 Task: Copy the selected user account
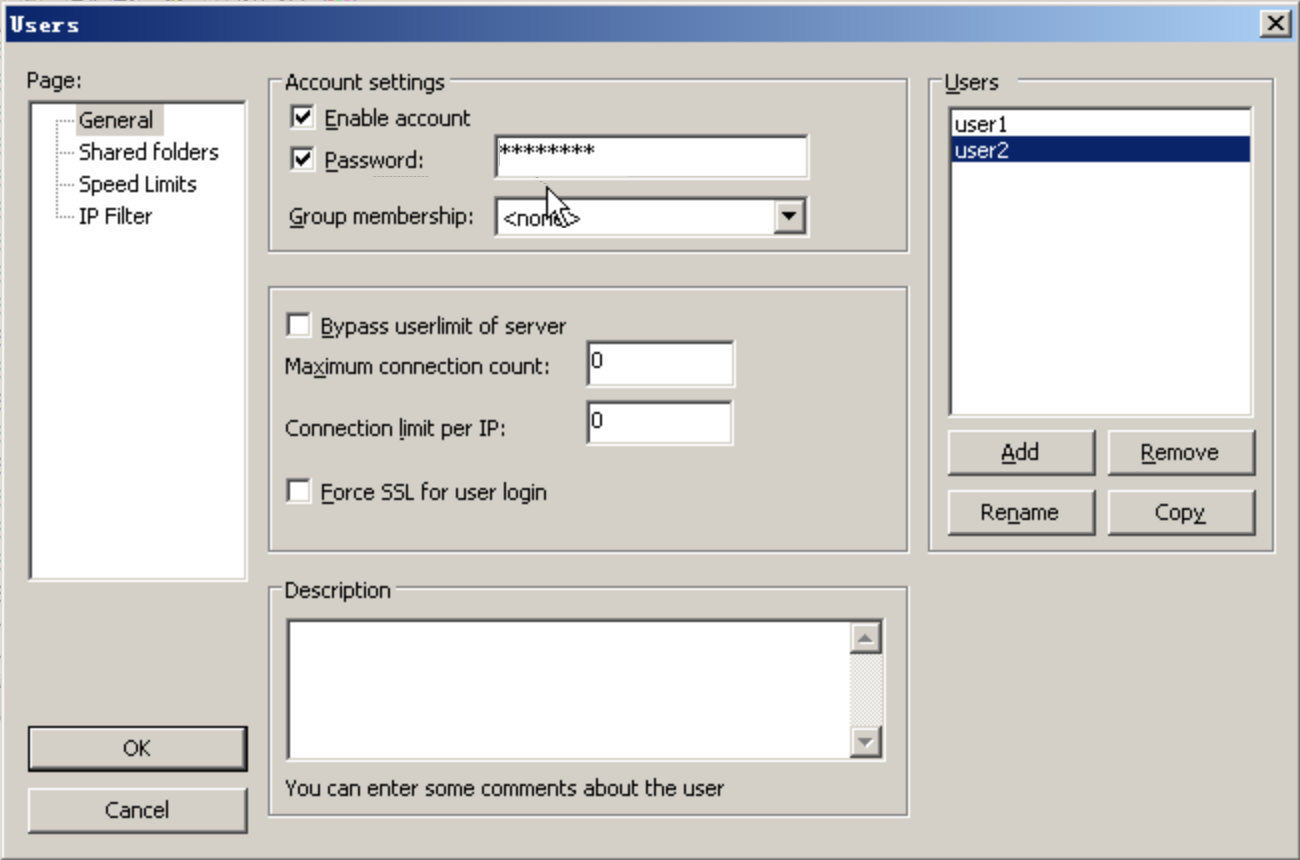tap(1180, 513)
